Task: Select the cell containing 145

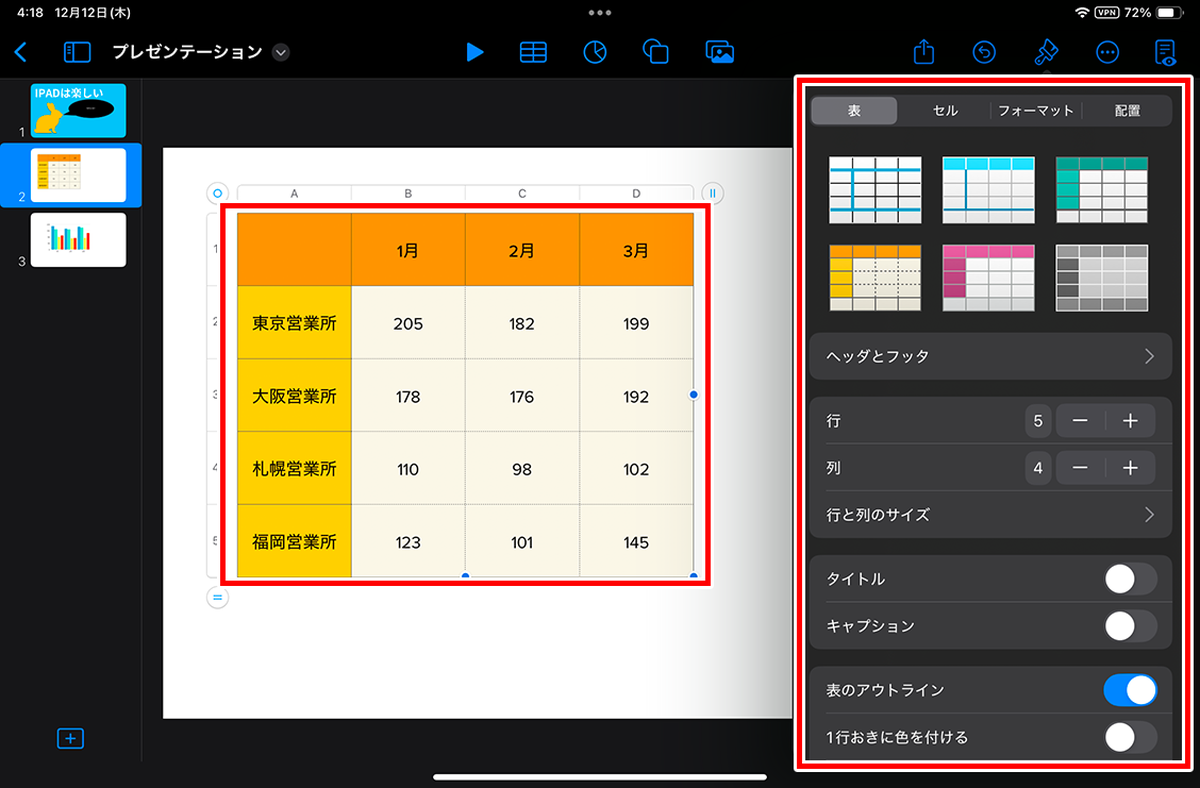Action: click(x=636, y=542)
